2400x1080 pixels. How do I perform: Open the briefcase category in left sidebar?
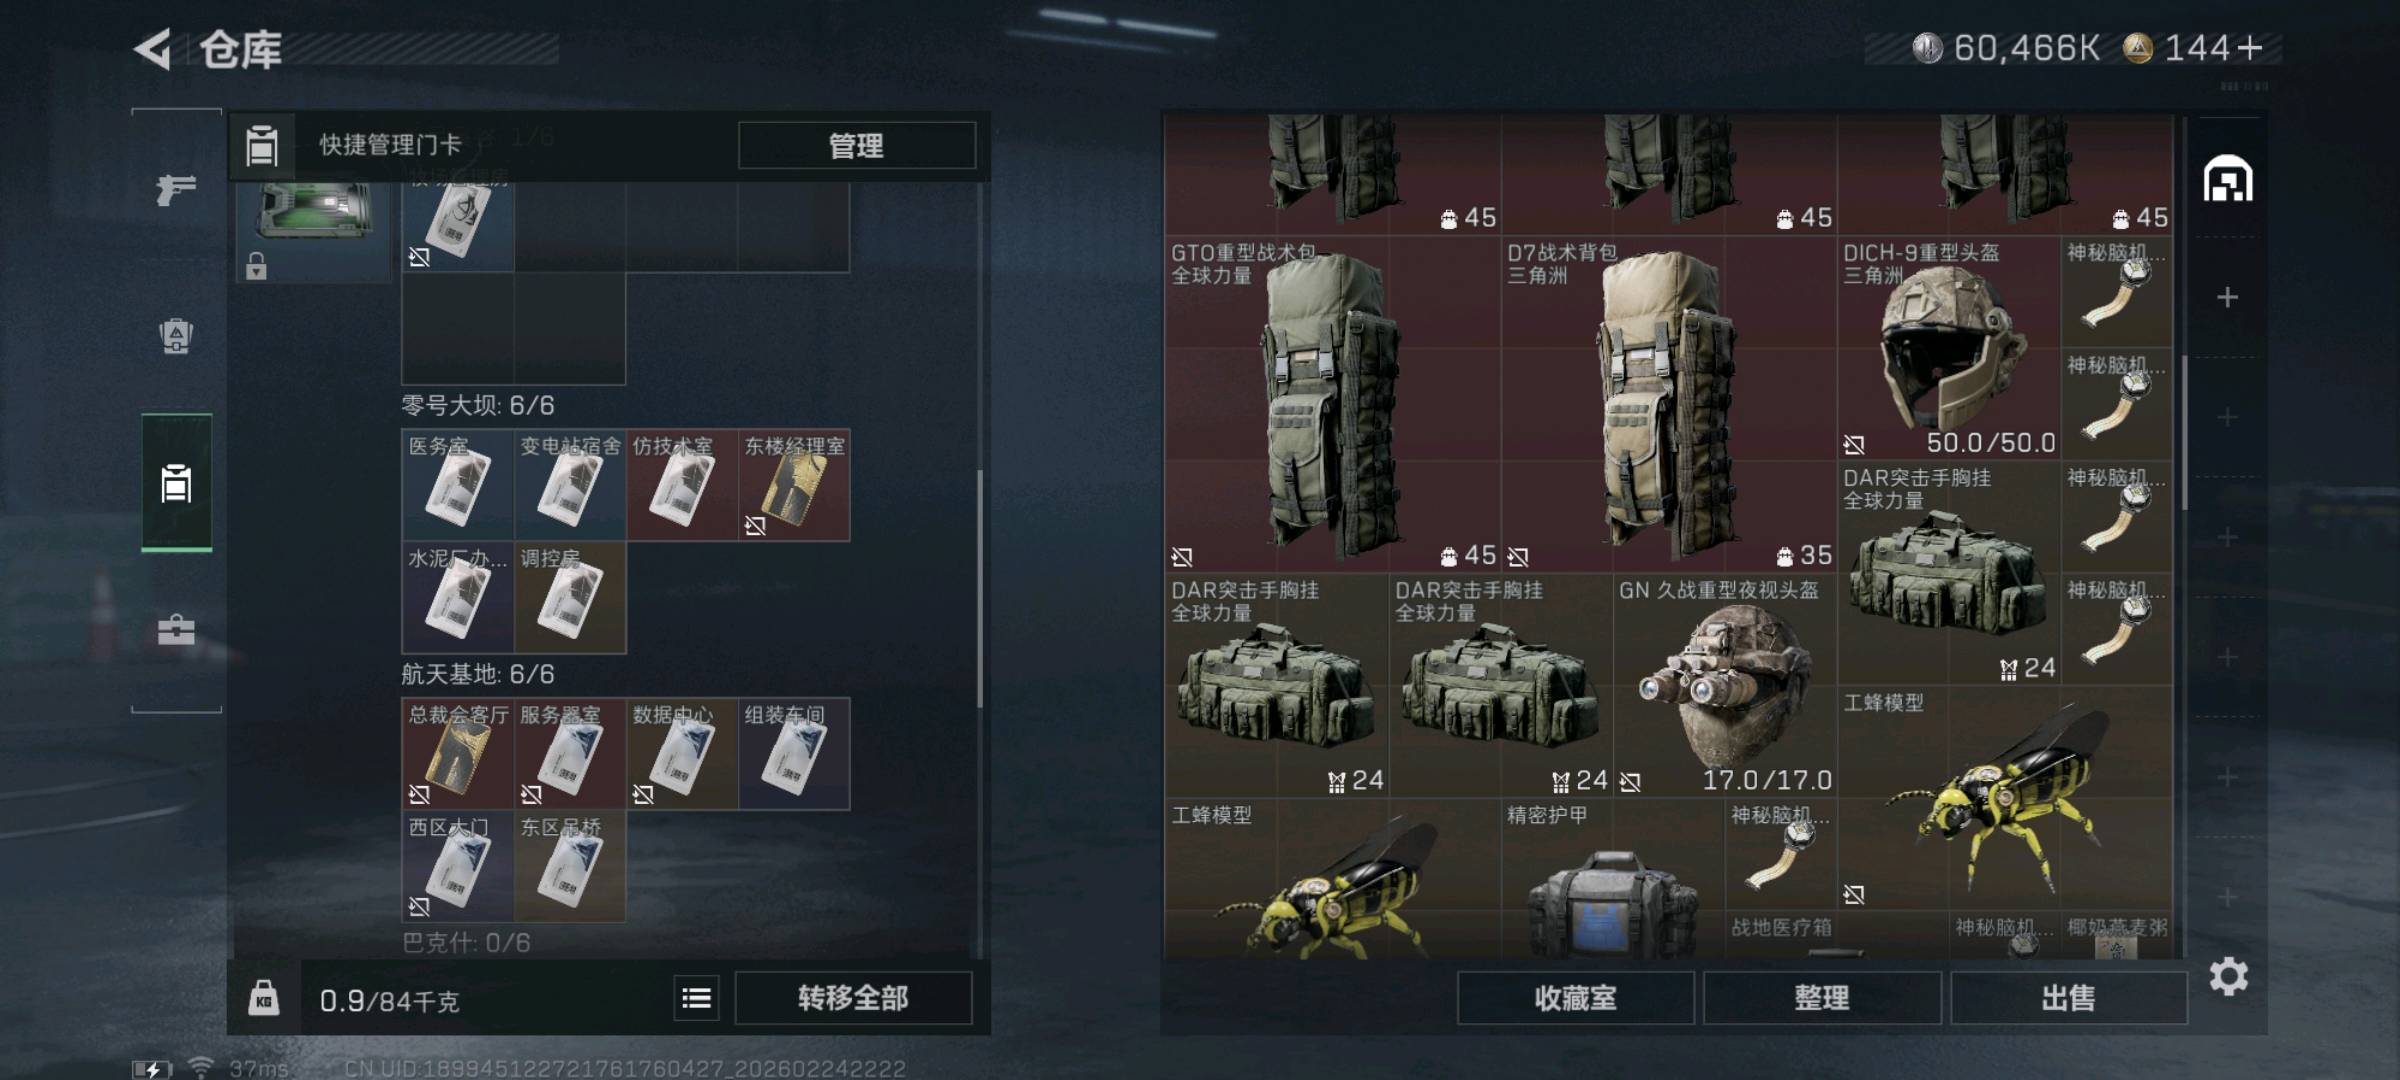pos(176,630)
